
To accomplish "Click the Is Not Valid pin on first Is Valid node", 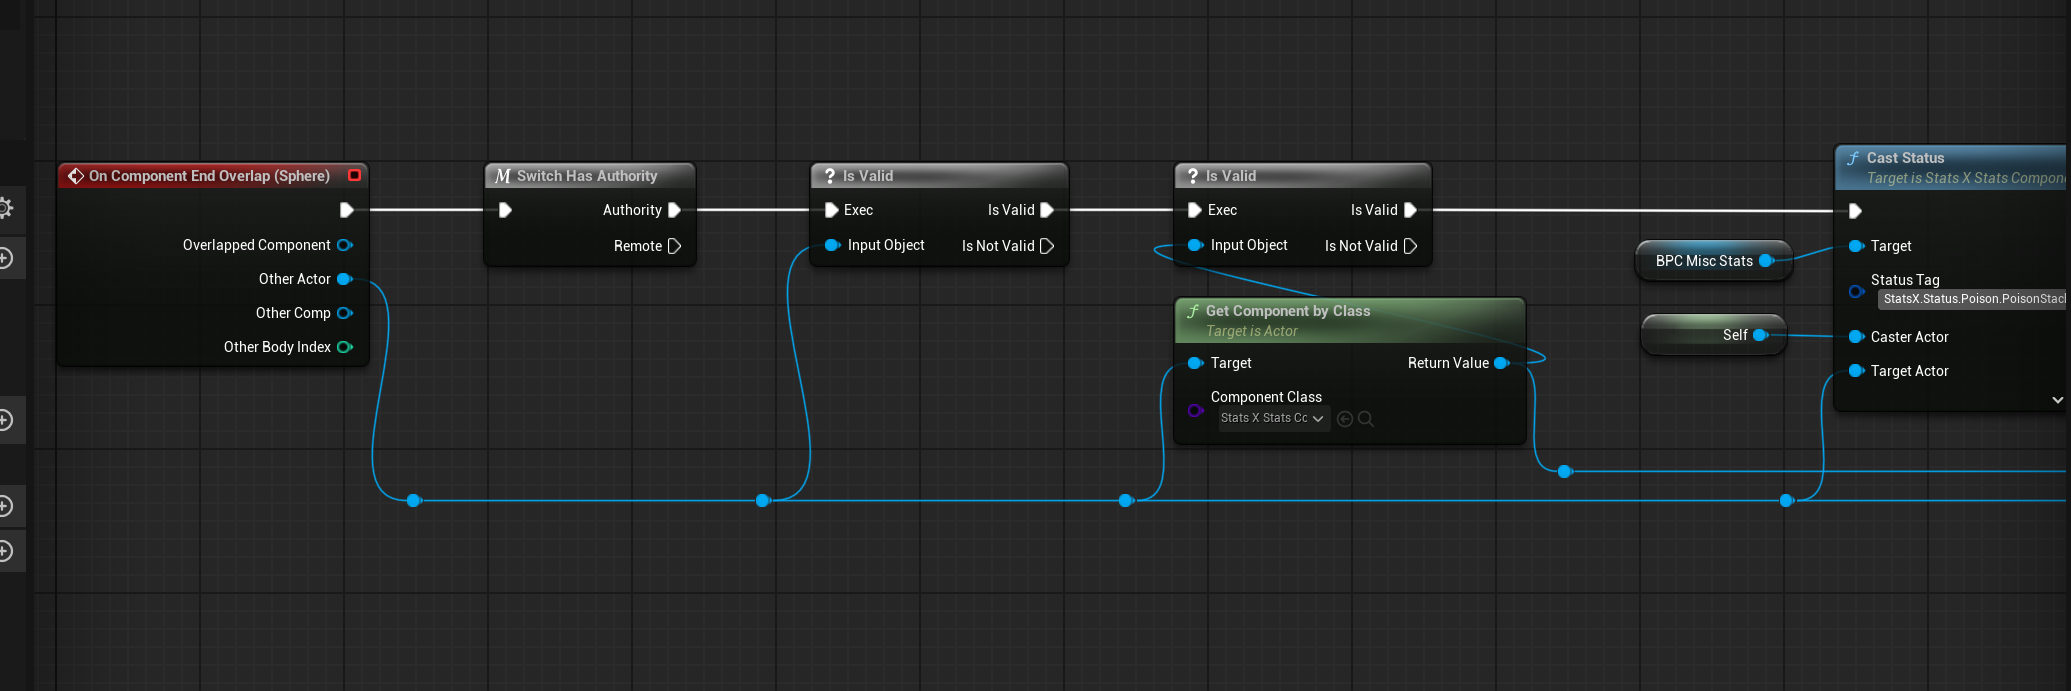I will click(x=1047, y=246).
